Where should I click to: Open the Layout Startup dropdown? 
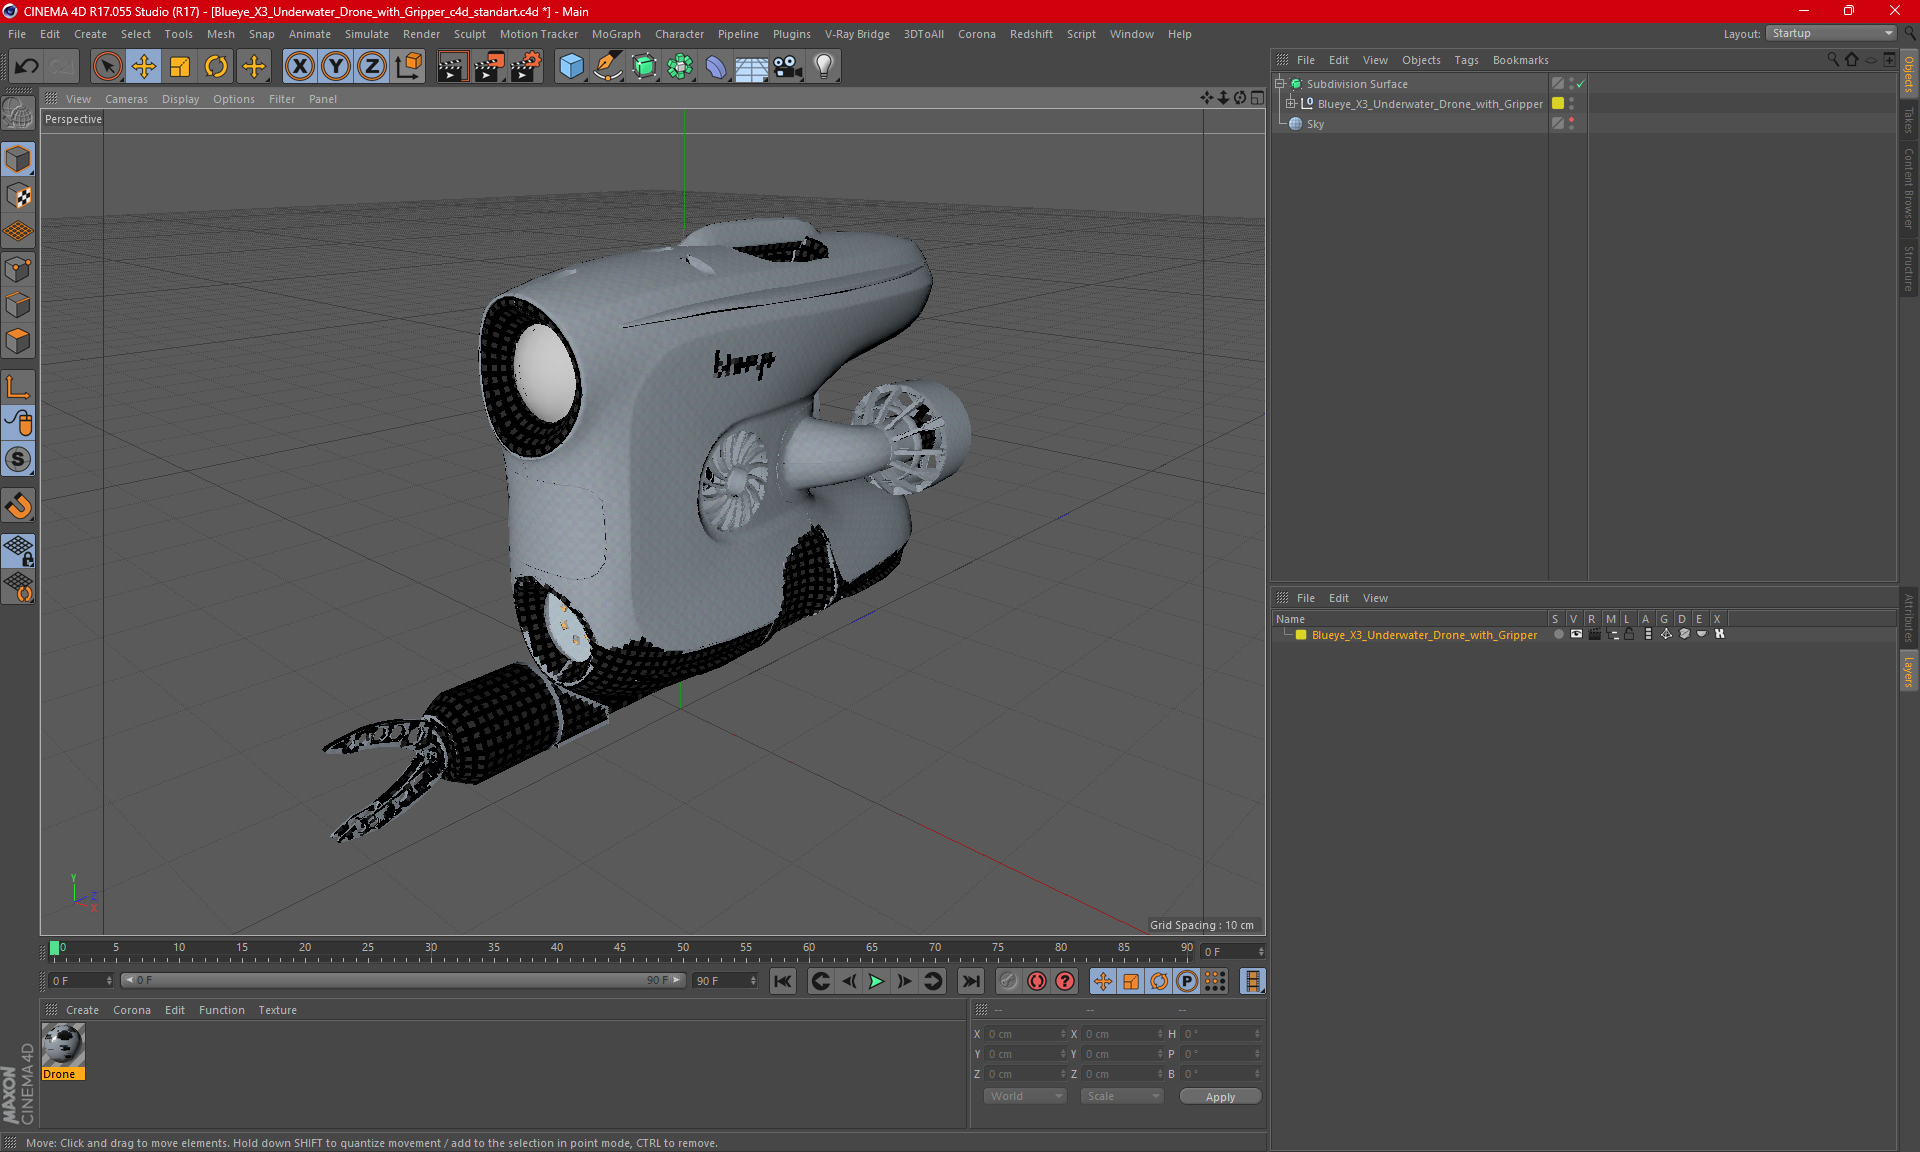click(x=1832, y=33)
